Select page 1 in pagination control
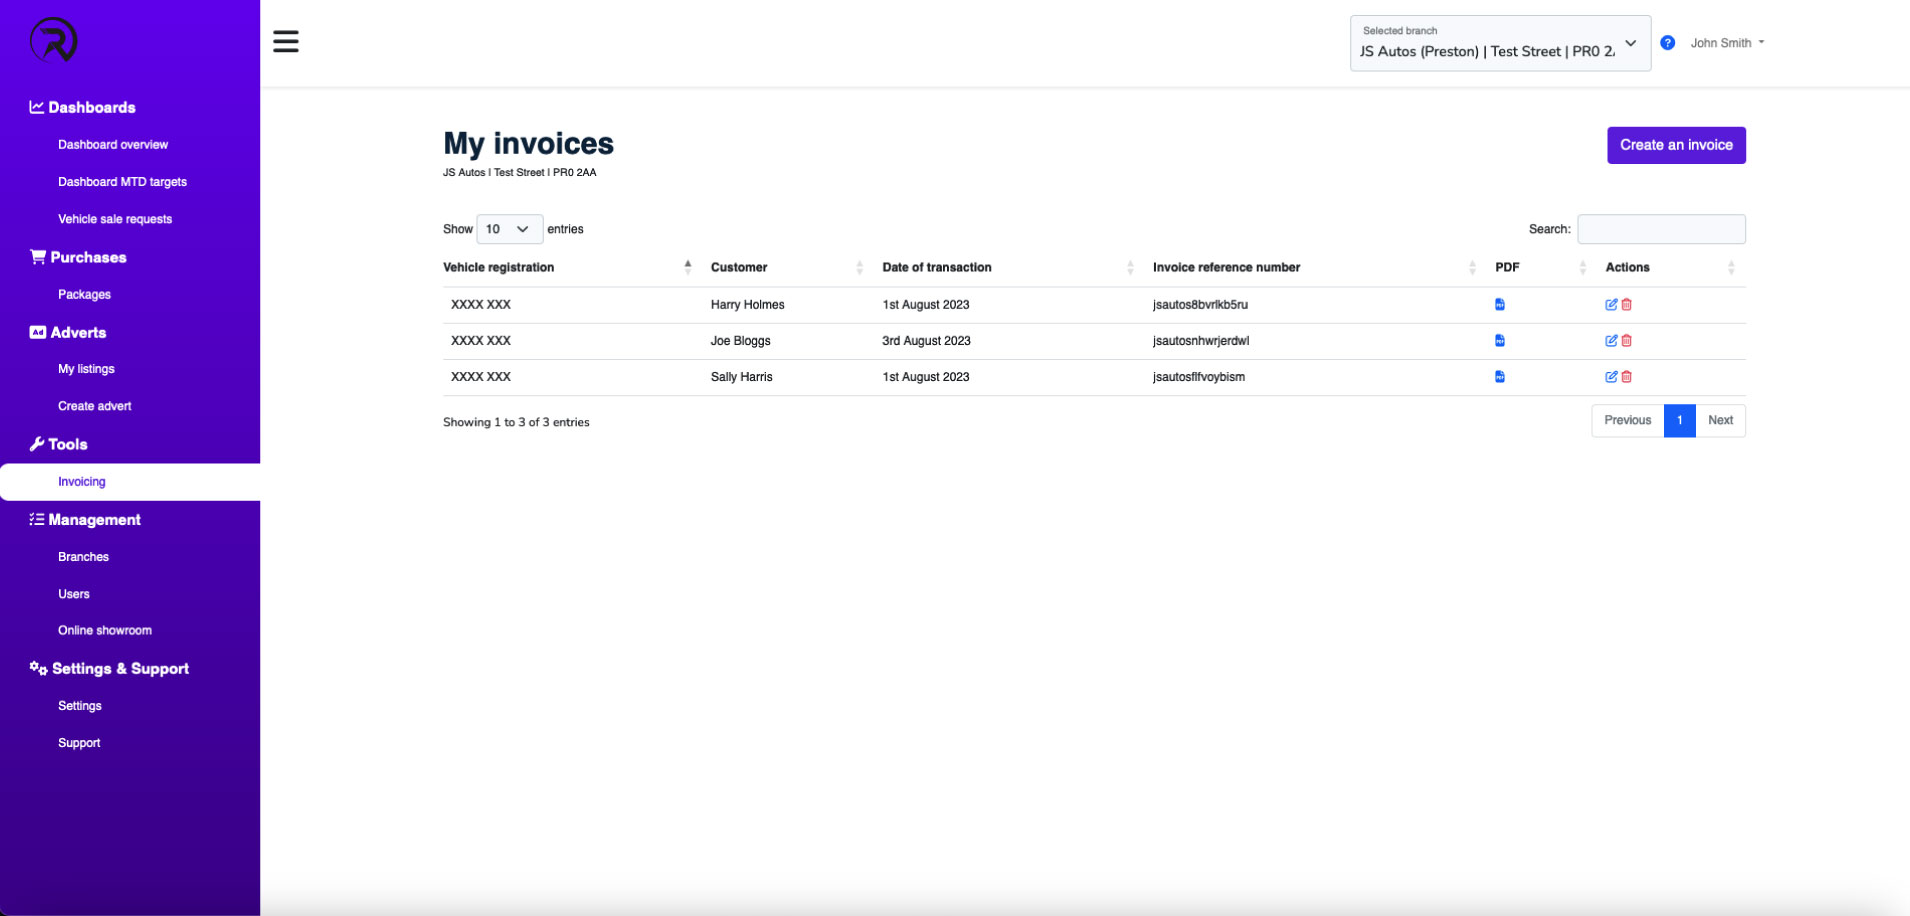Screen dimensions: 1910x916 (x=1678, y=420)
